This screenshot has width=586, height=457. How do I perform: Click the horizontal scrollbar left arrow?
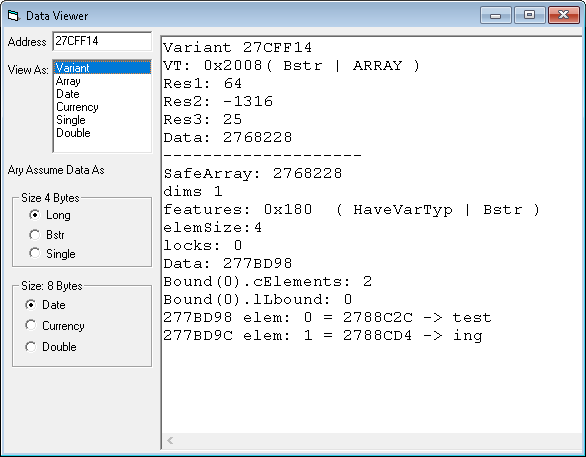170,441
